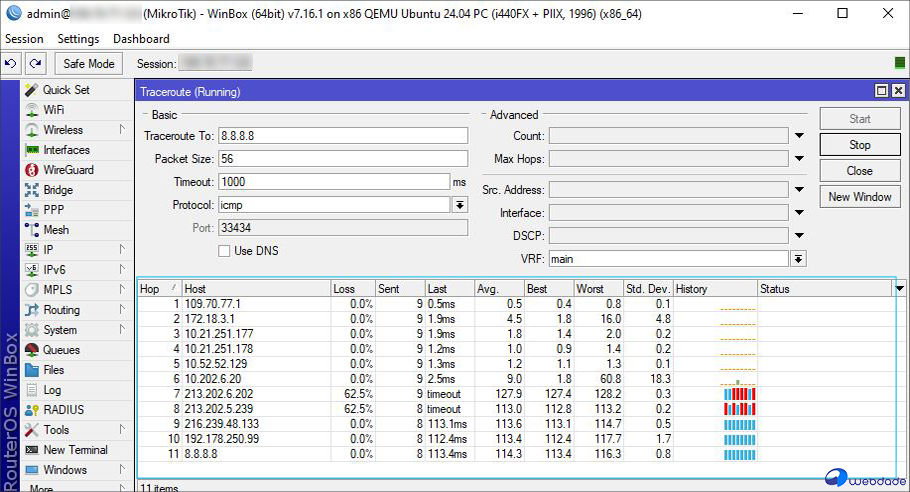The height and width of the screenshot is (492, 910).
Task: Open the table columns dropdown arrow
Action: tap(898, 289)
